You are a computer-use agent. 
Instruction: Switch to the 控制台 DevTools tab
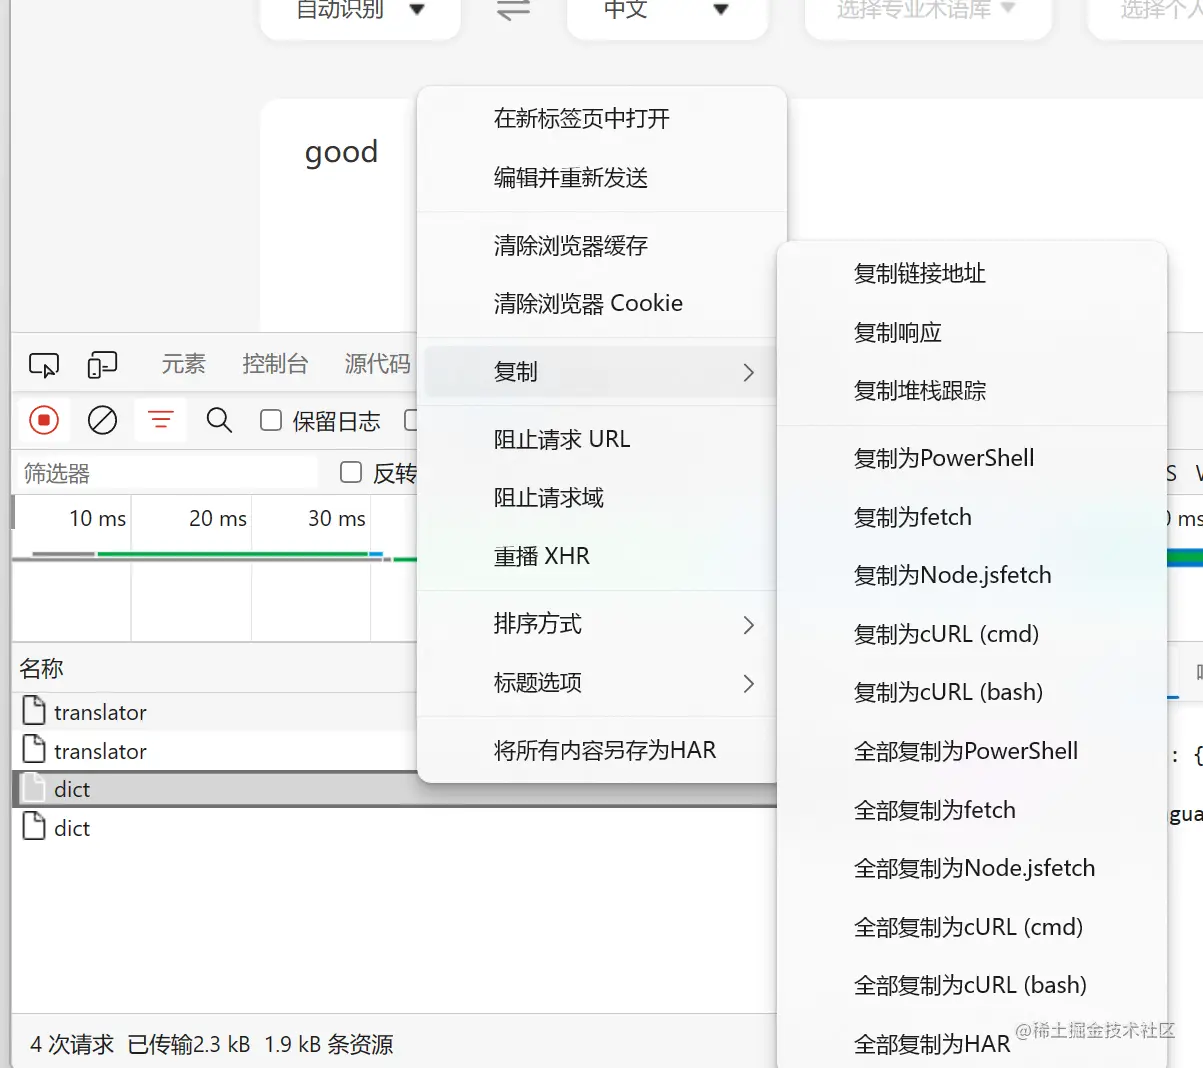click(275, 364)
